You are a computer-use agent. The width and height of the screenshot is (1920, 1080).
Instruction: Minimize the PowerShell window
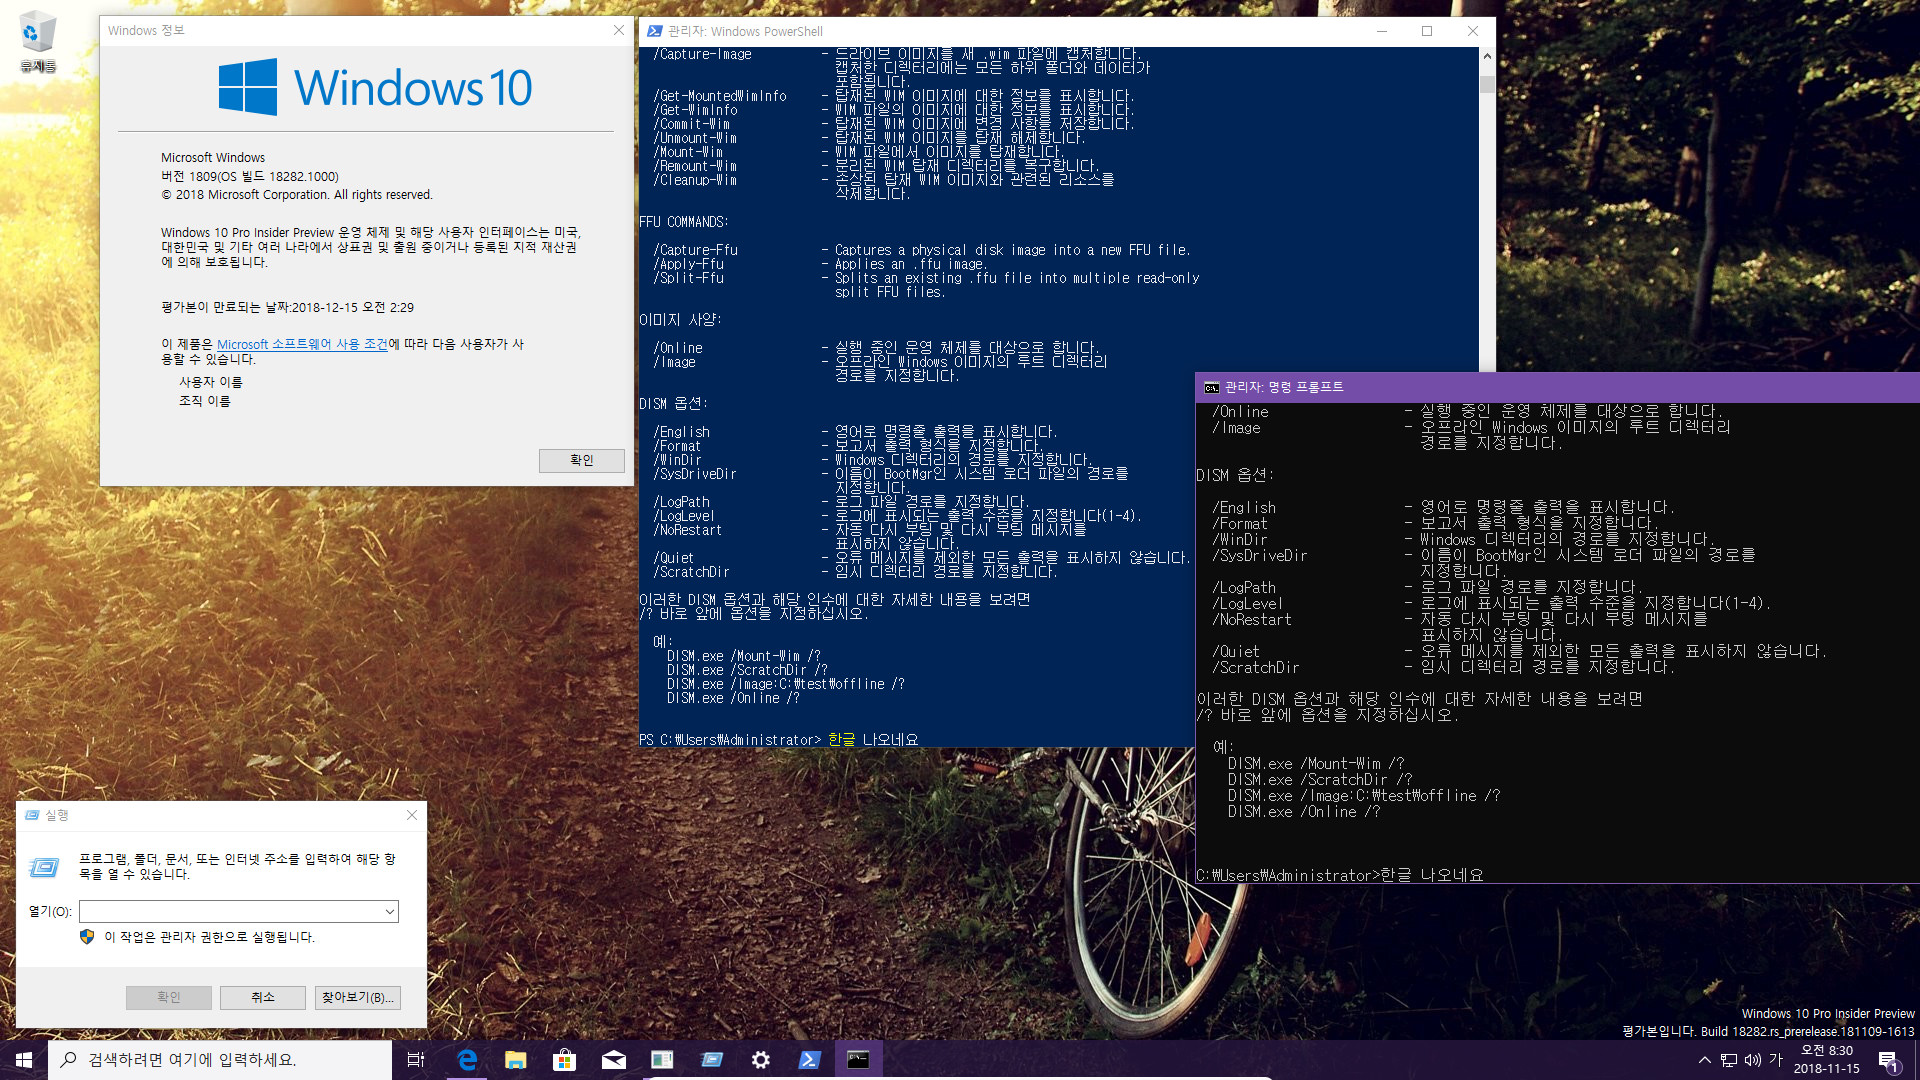point(1382,31)
